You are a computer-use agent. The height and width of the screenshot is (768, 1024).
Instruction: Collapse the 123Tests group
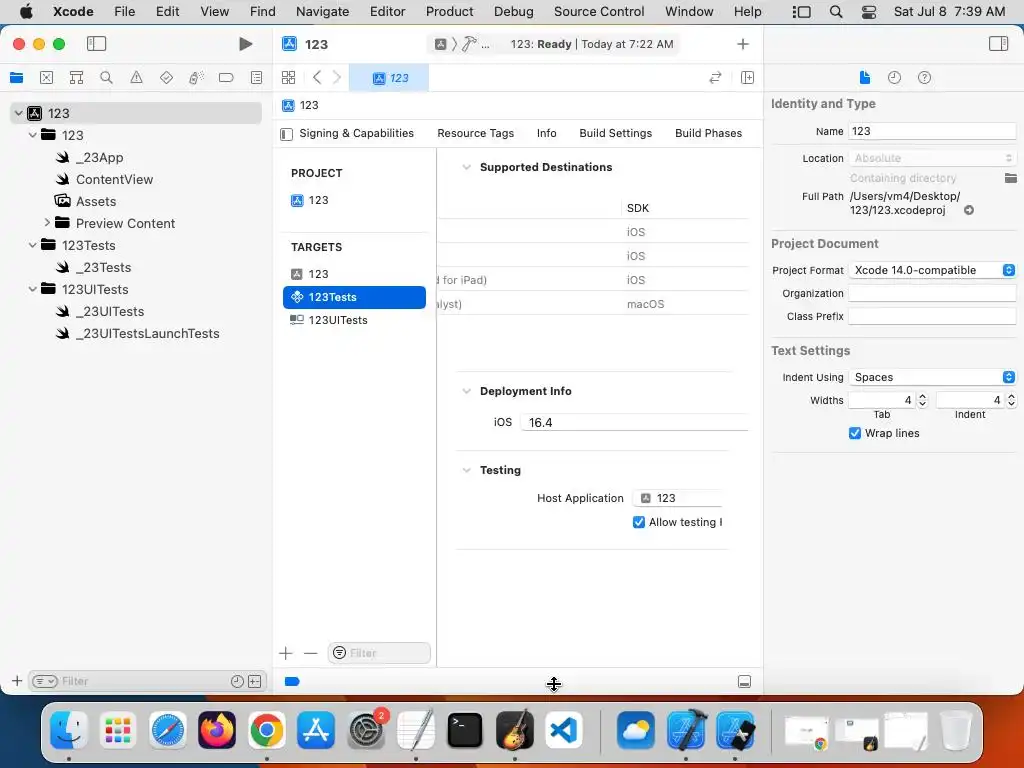pos(33,245)
